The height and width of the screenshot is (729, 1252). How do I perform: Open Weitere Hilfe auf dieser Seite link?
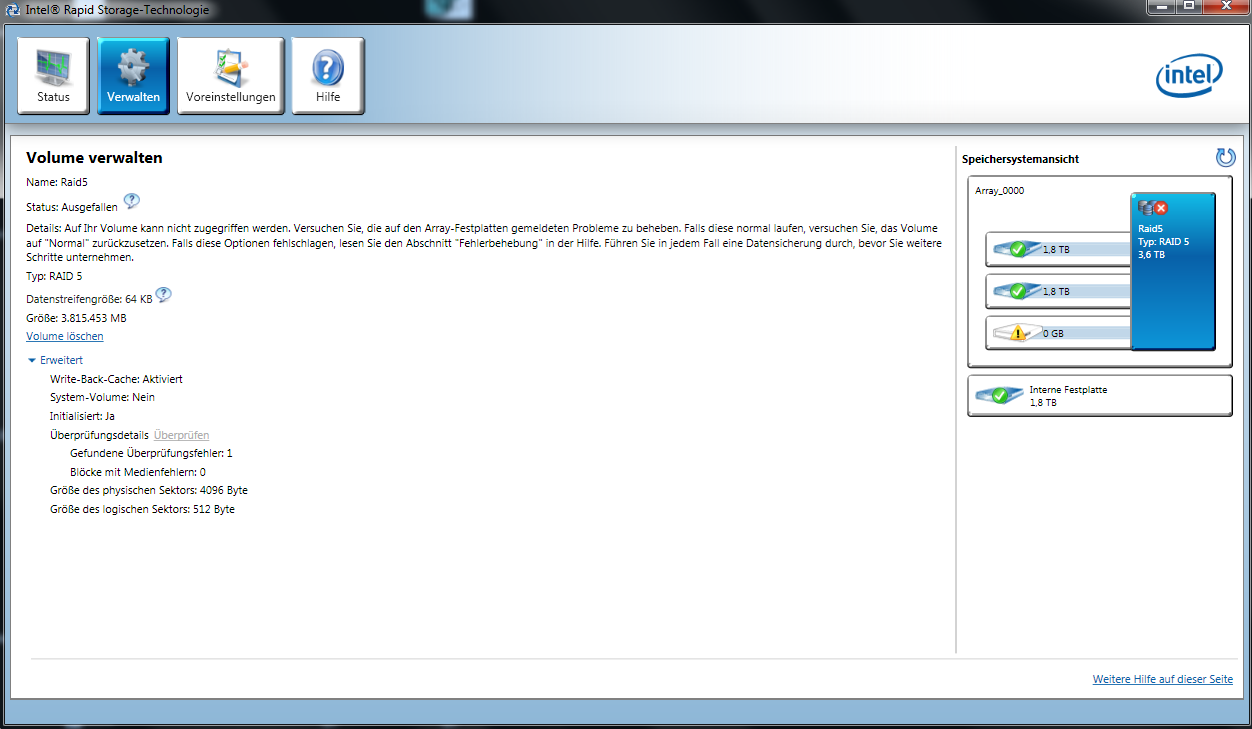1163,680
